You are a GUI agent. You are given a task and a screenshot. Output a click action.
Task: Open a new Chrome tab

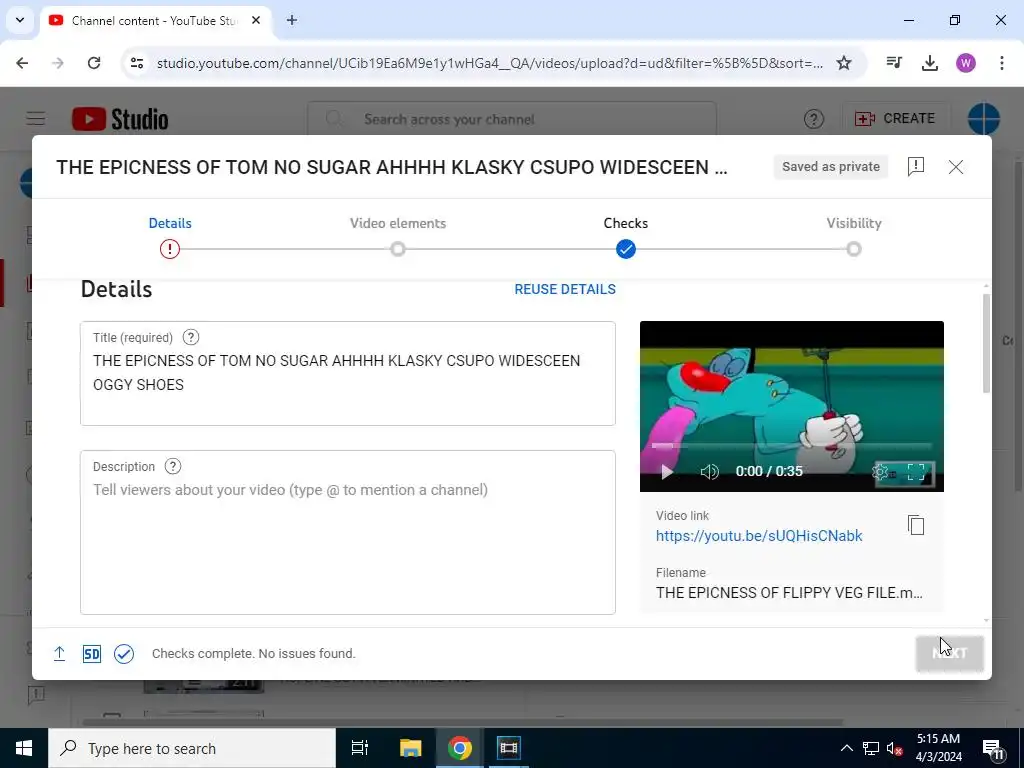click(x=292, y=20)
